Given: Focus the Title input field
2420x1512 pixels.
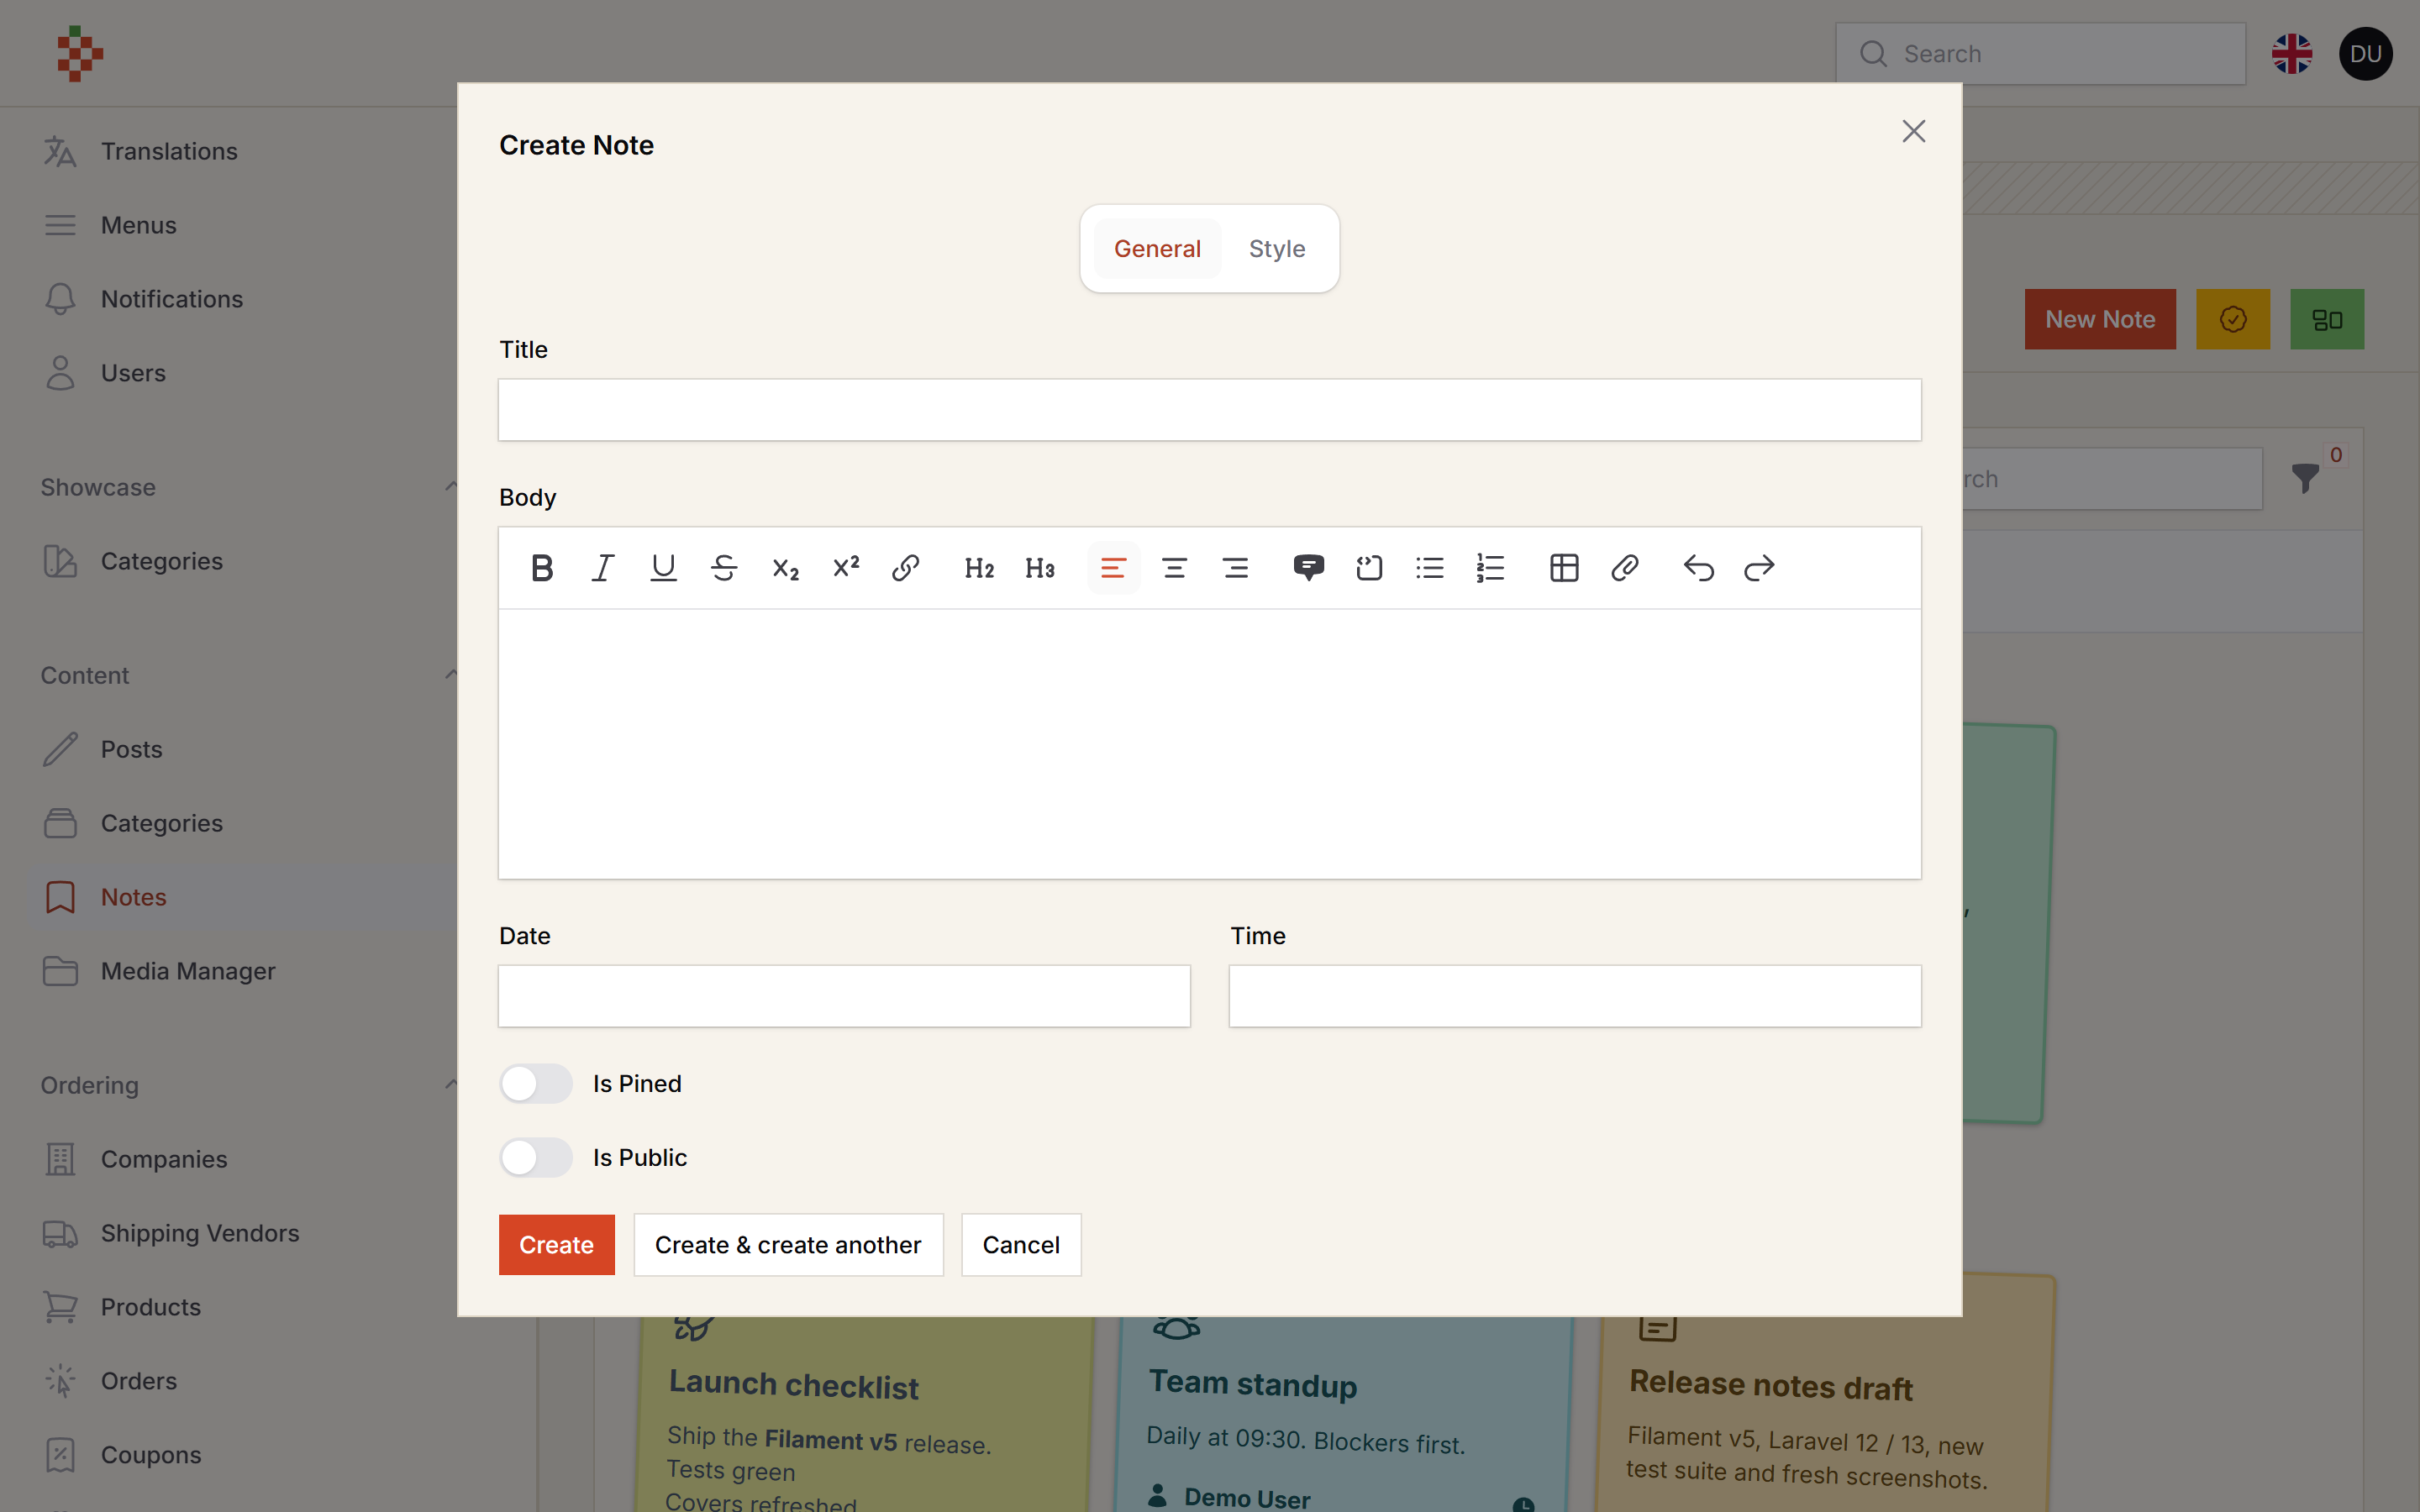Looking at the screenshot, I should (1210, 409).
